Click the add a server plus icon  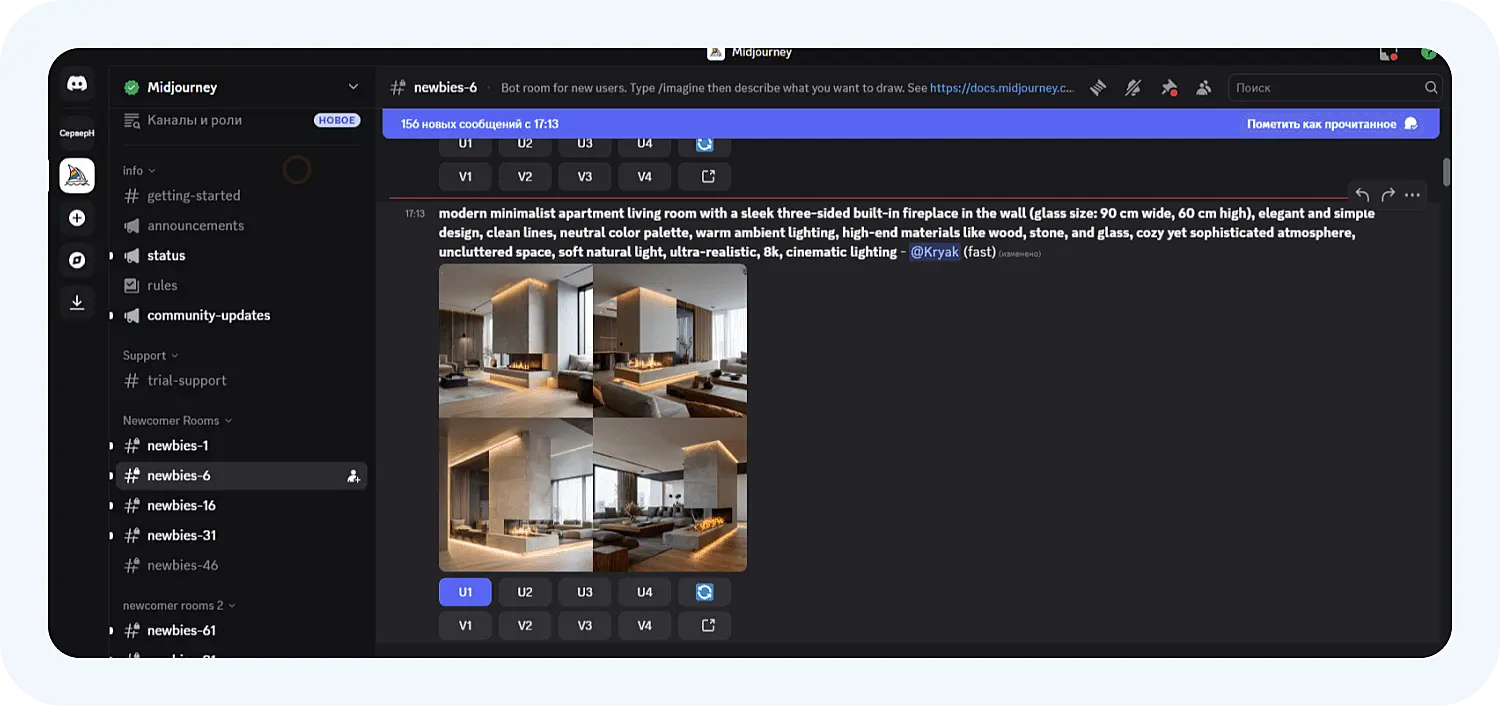77,218
